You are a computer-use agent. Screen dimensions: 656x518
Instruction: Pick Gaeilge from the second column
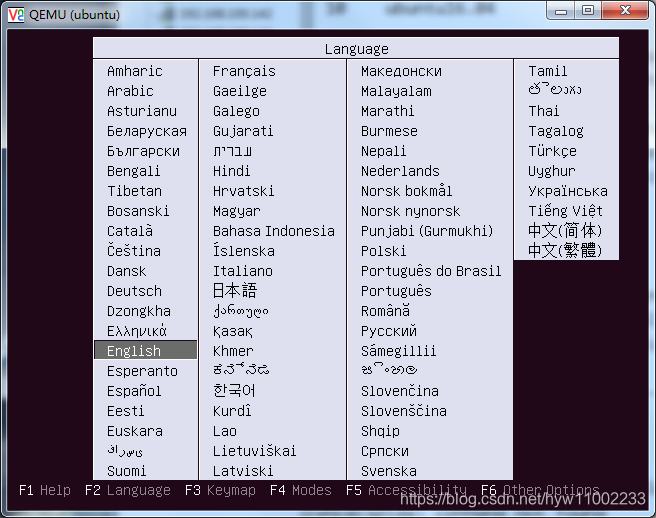click(x=240, y=91)
